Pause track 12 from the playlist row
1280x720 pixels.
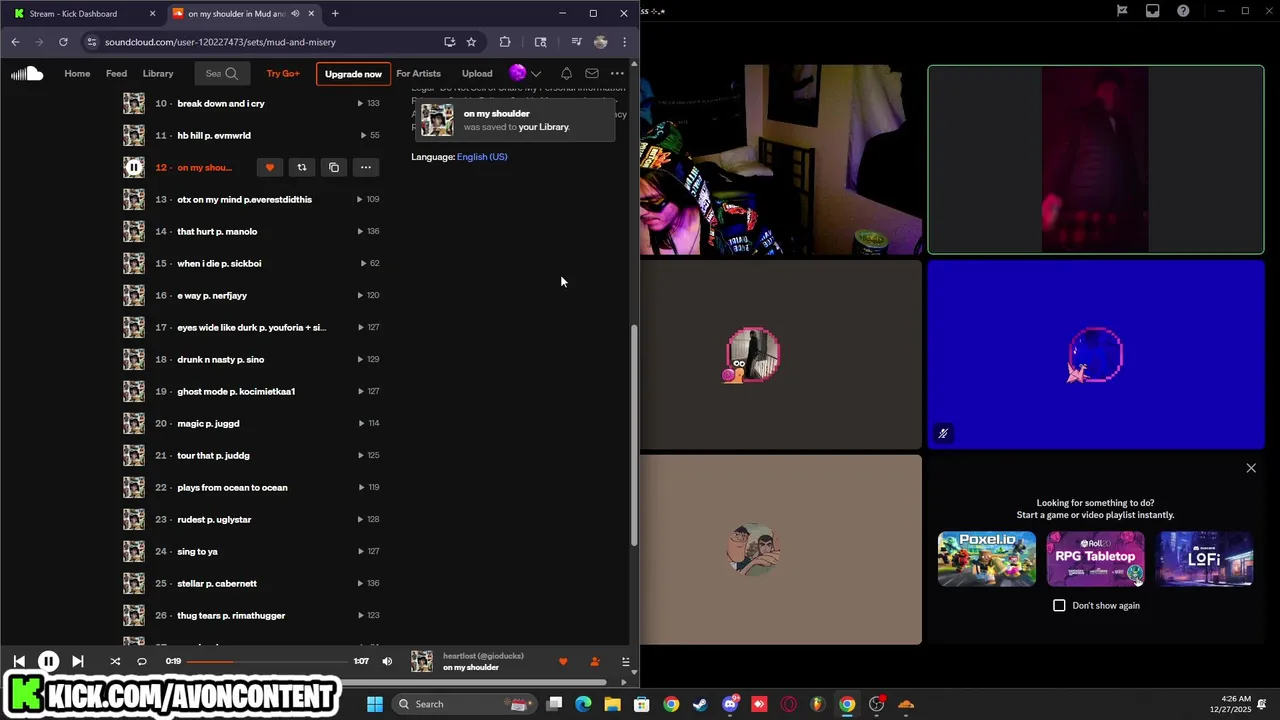coord(134,167)
